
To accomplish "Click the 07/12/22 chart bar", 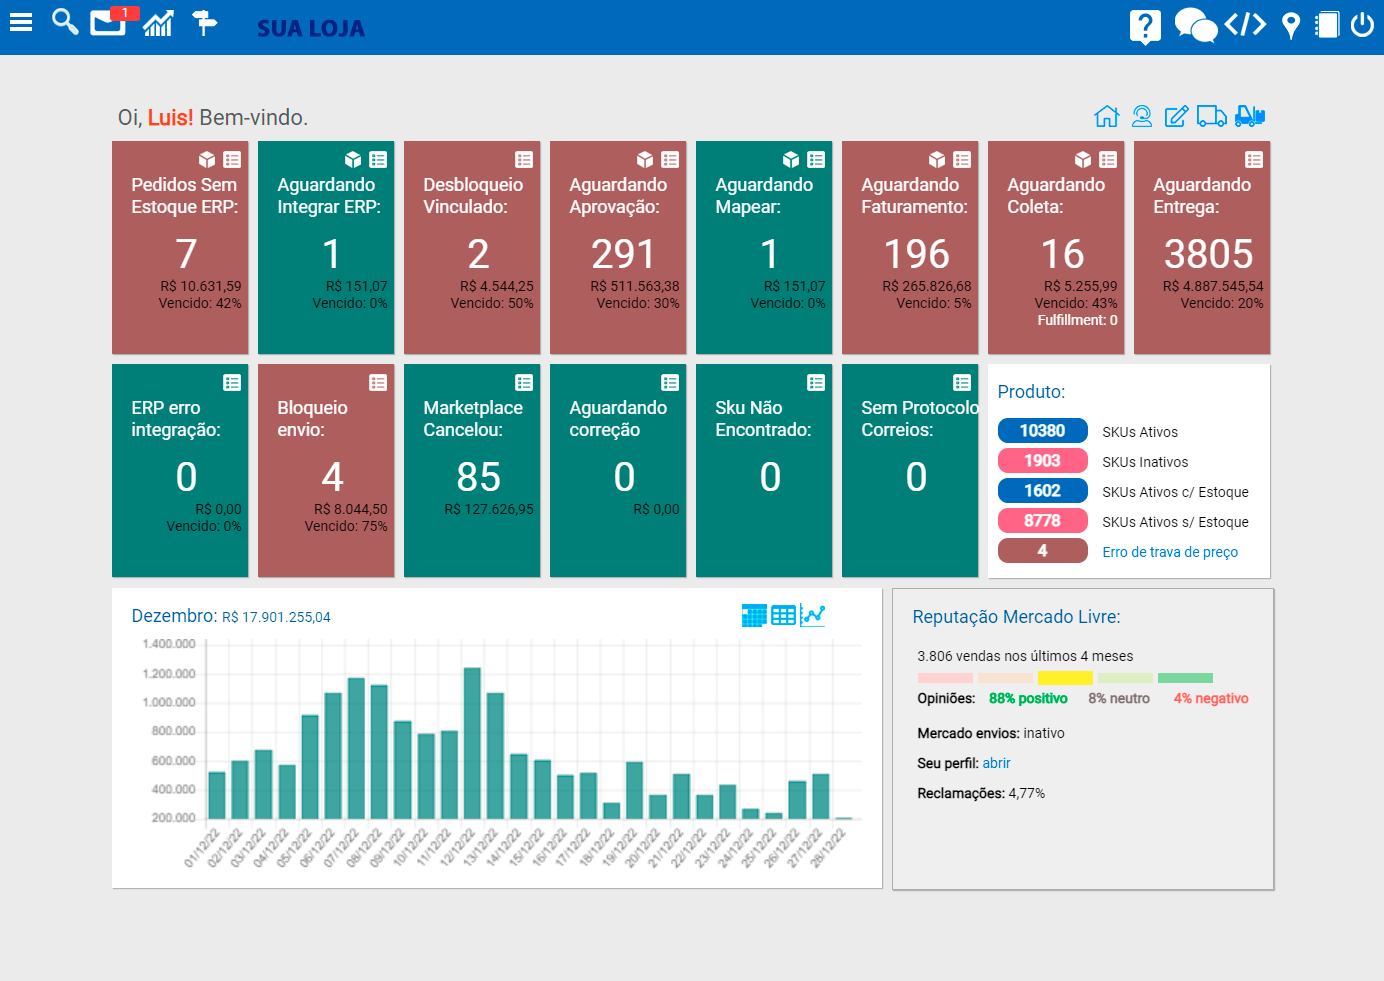I will coord(356,748).
